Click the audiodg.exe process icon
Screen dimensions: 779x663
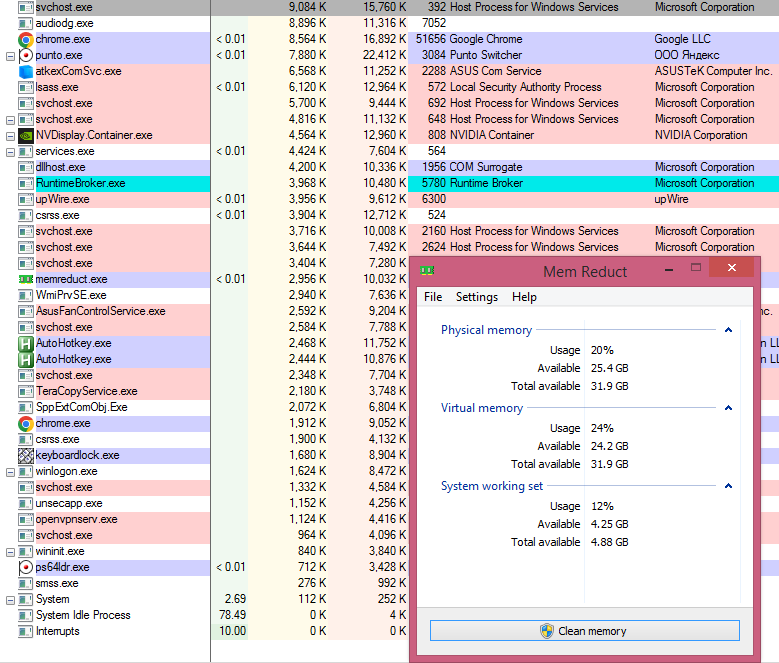[26, 24]
